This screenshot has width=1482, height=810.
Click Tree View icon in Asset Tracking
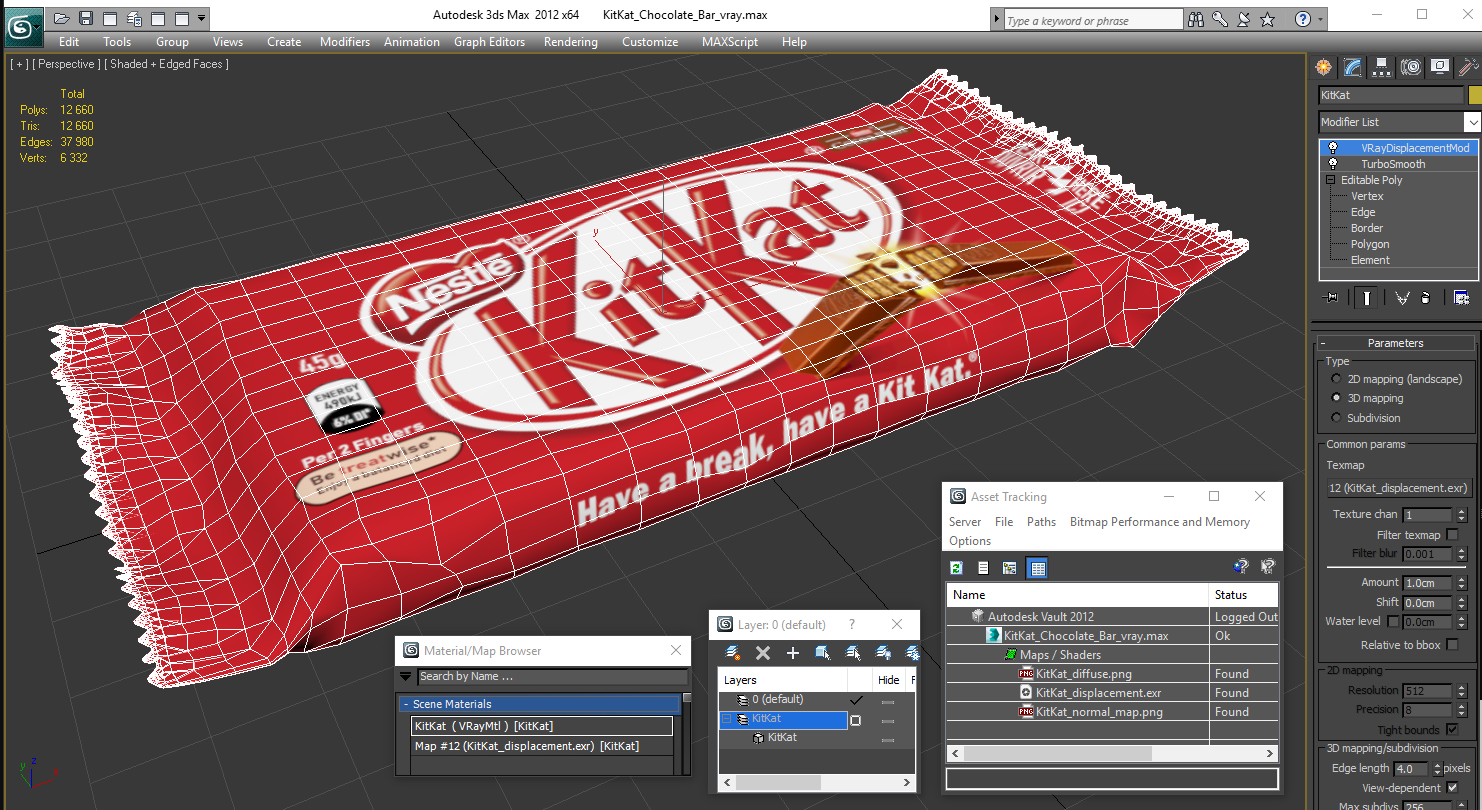point(1010,568)
